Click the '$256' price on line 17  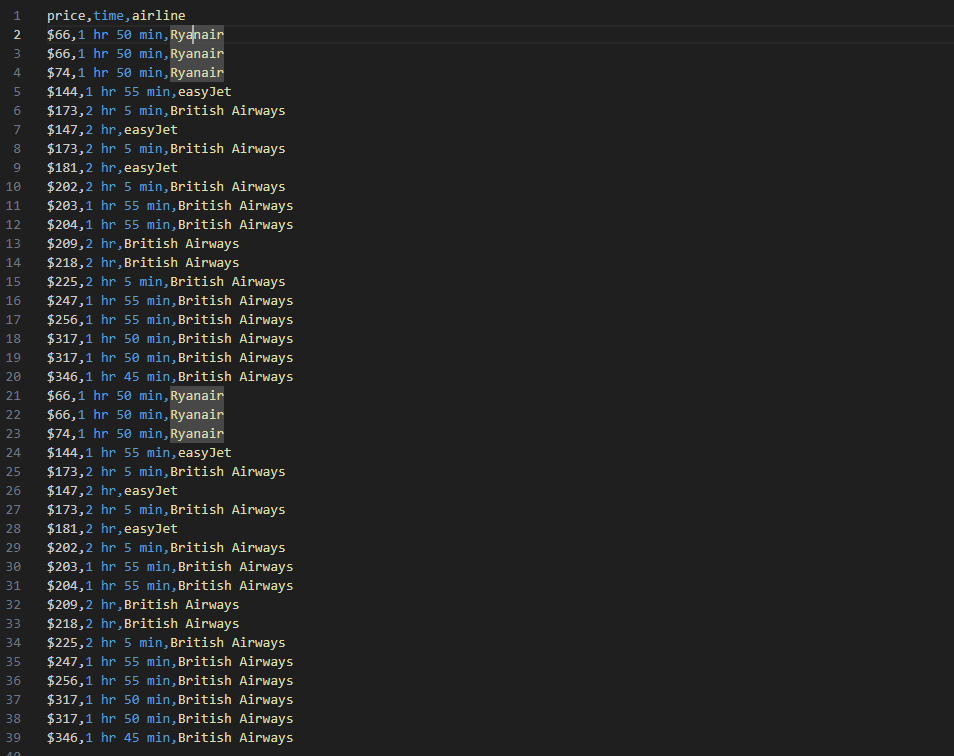(62, 320)
